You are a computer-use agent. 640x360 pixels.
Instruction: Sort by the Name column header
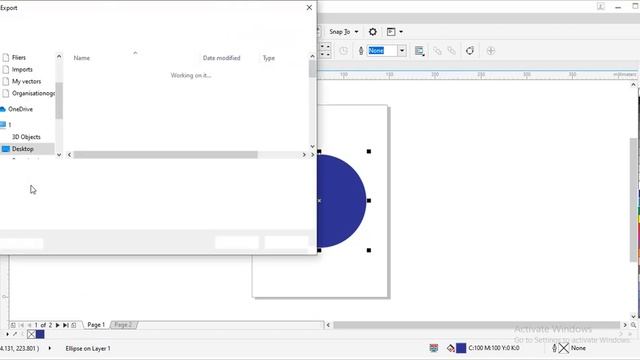pos(82,58)
